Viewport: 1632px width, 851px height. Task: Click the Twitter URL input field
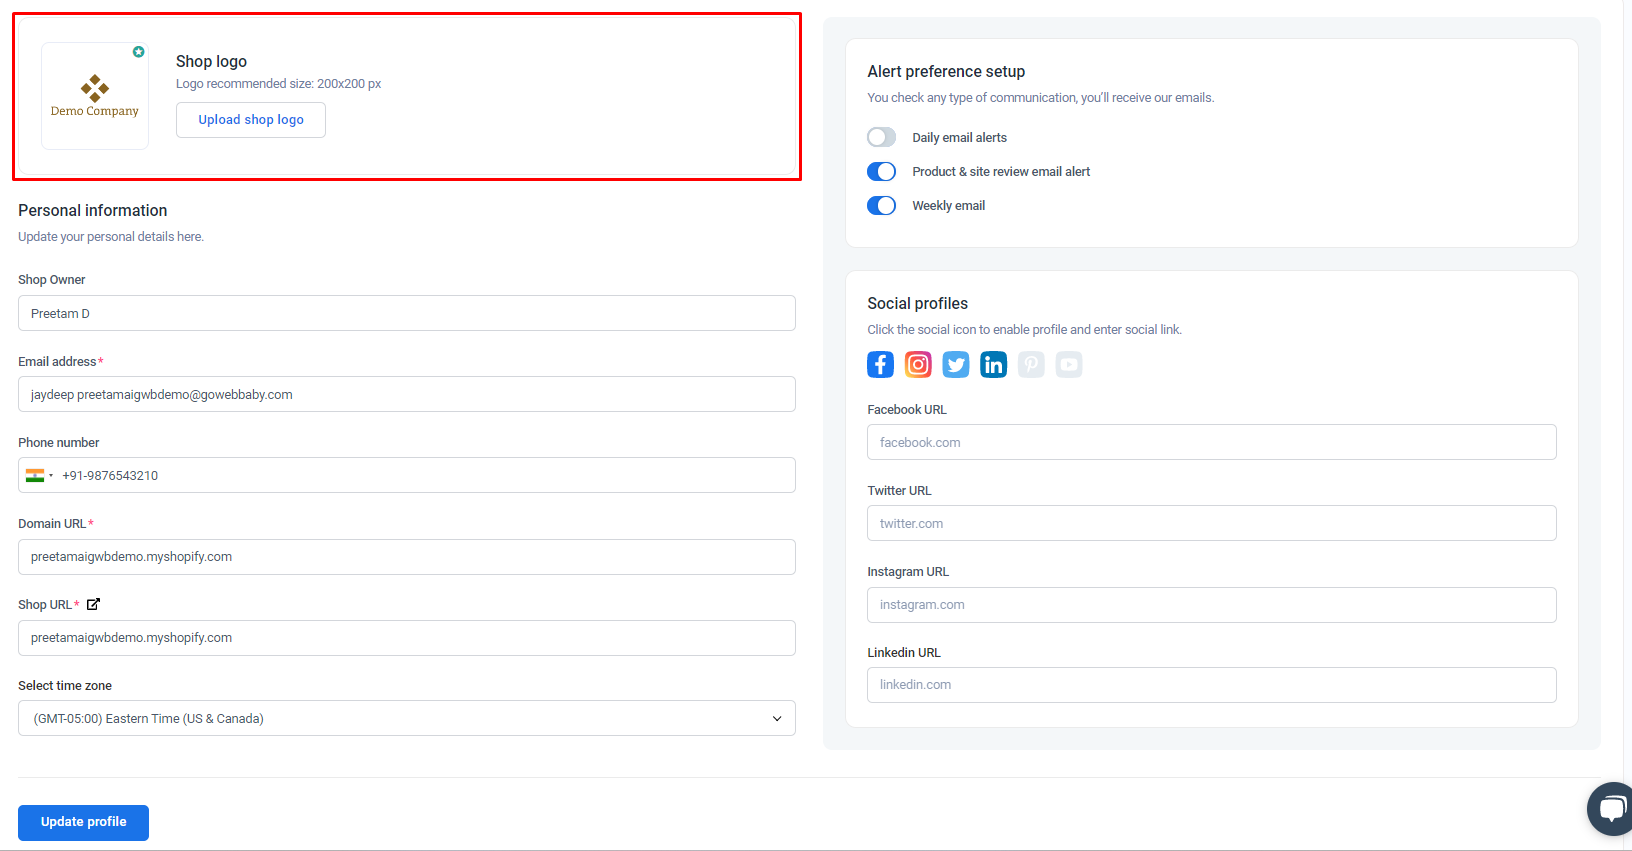tap(1212, 523)
